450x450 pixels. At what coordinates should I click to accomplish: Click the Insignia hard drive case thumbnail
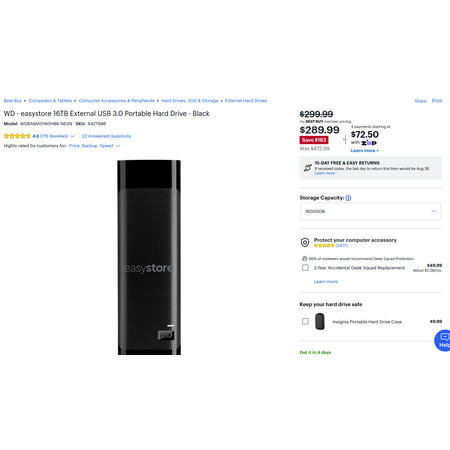pos(320,321)
